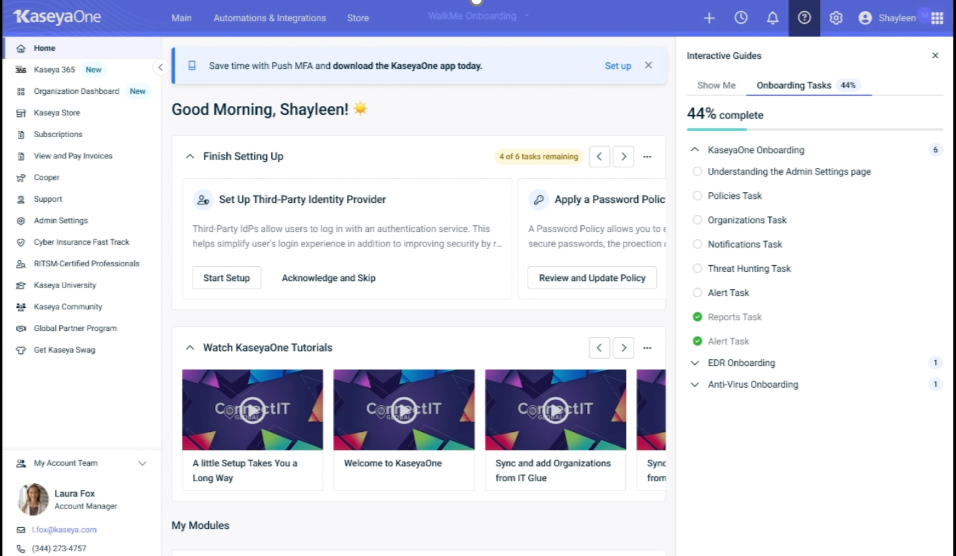Switch to Onboarding Tasks tab
This screenshot has height=556, width=956.
[807, 85]
